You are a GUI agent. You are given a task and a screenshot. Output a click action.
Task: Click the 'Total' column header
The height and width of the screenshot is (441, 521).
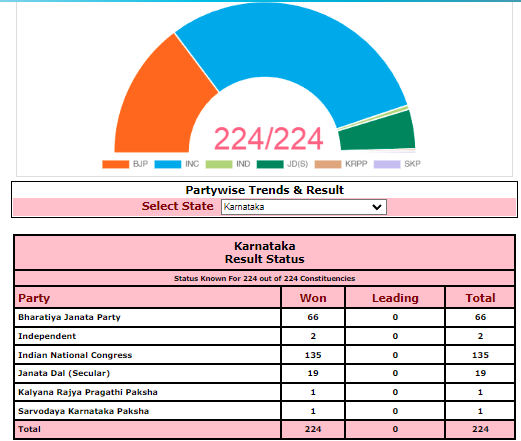(480, 298)
